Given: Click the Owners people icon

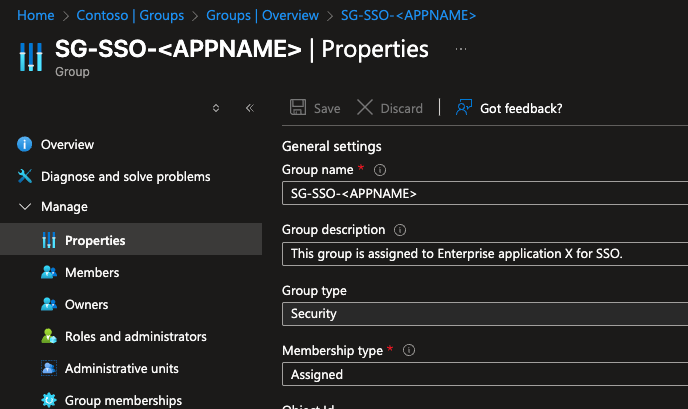Looking at the screenshot, I should 48,305.
